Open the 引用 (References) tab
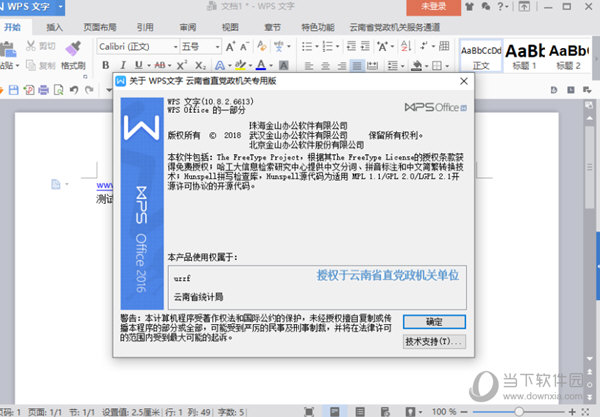Screen dimensions: 600x417 click(x=145, y=27)
